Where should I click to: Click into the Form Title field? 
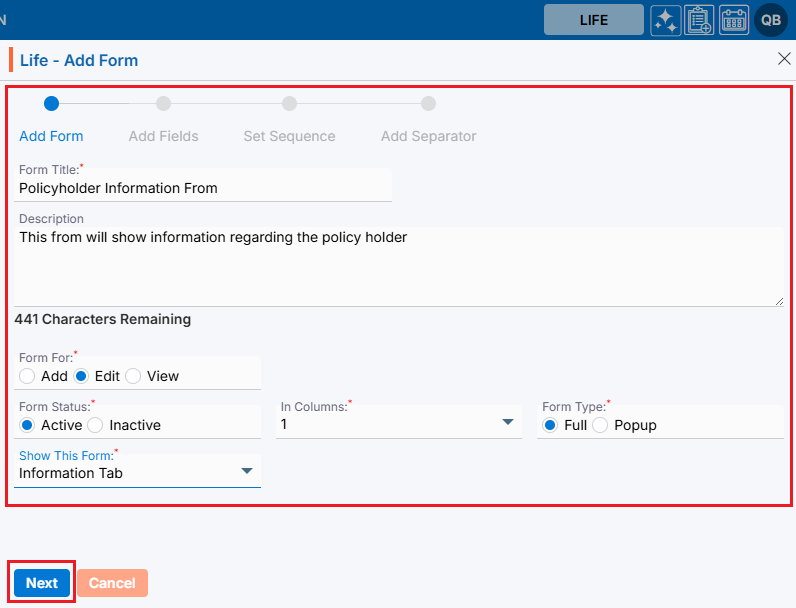pos(204,188)
